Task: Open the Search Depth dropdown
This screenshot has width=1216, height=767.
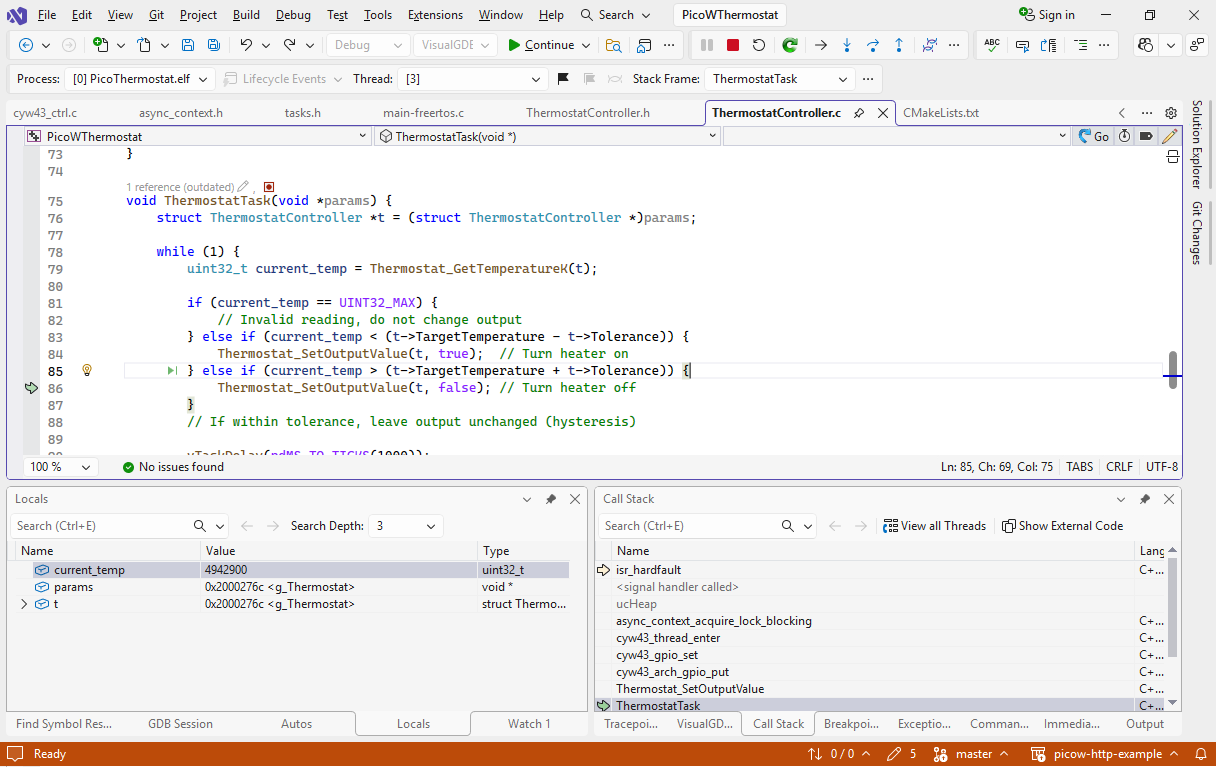Action: click(x=406, y=526)
